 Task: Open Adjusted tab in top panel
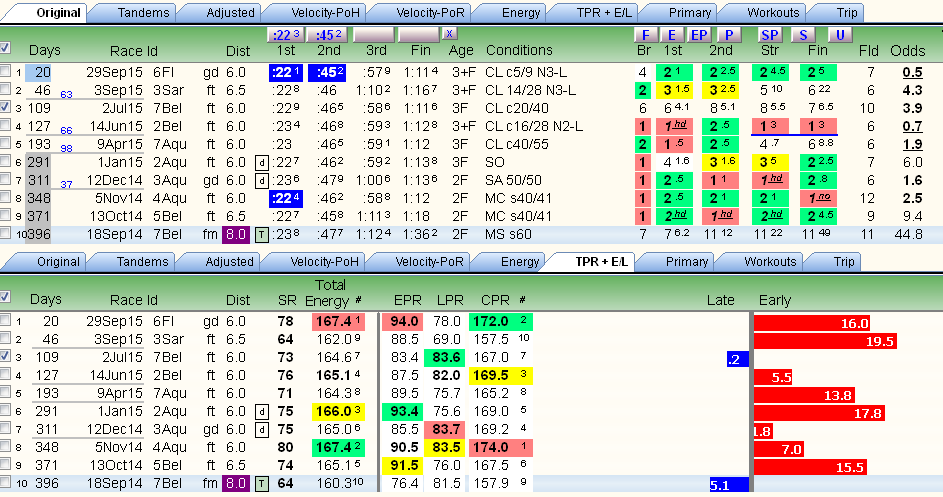click(x=230, y=13)
